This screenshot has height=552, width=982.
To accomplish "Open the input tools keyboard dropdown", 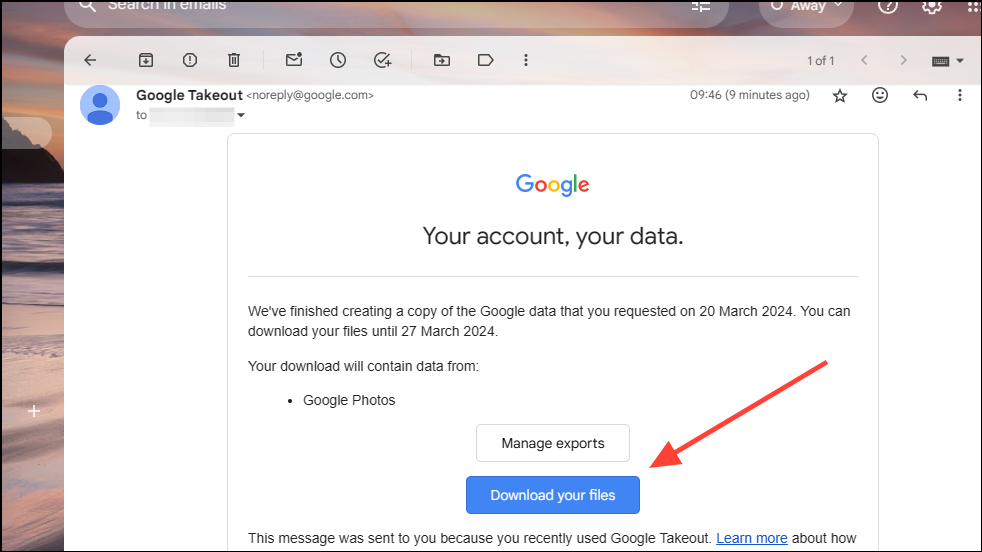I will coord(948,61).
